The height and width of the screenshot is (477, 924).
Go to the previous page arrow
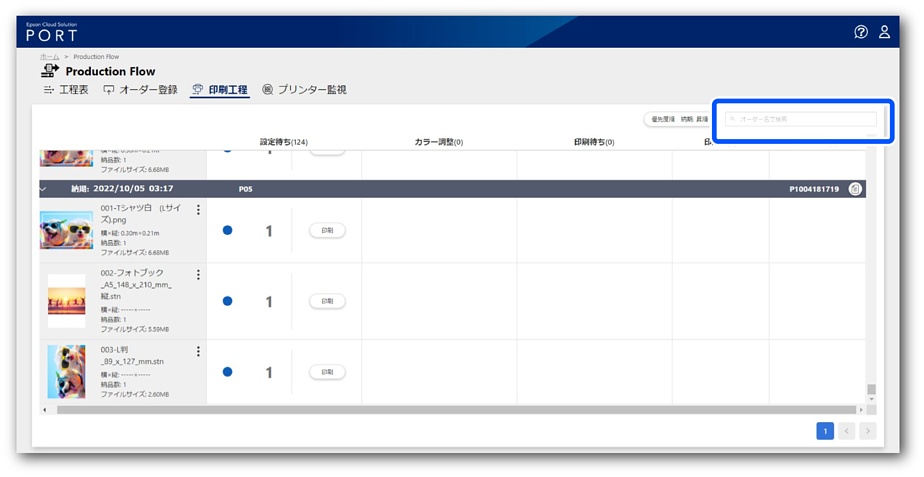pyautogui.click(x=846, y=431)
